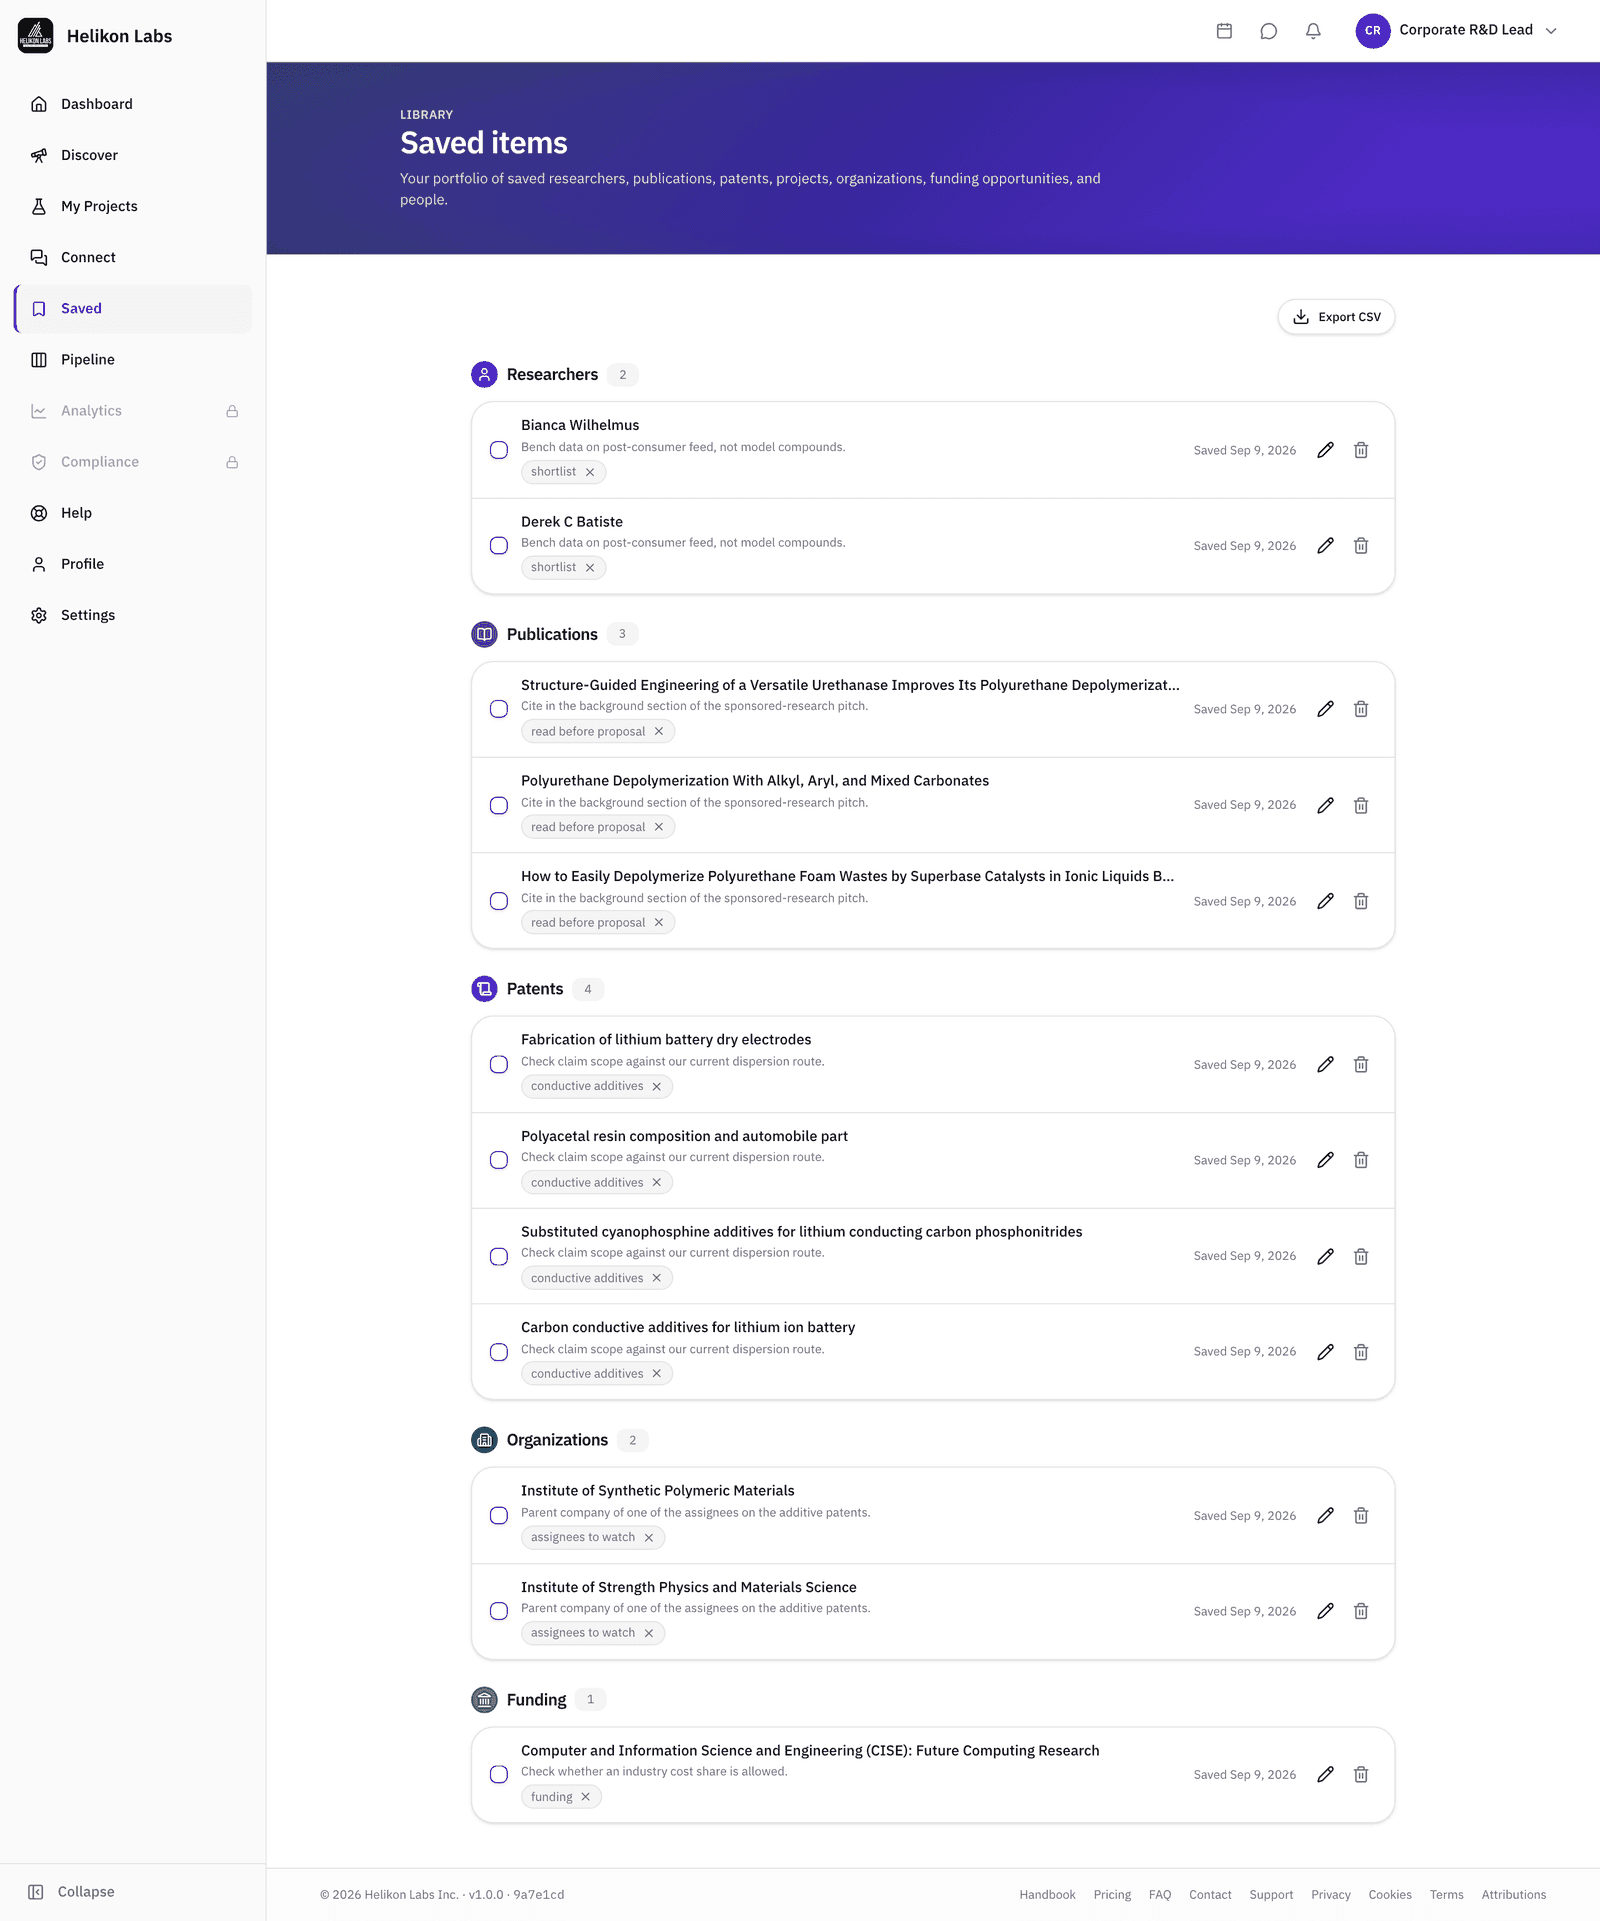Open the Support footer link
Screen dimensions: 1600x1921
(x=1271, y=1895)
